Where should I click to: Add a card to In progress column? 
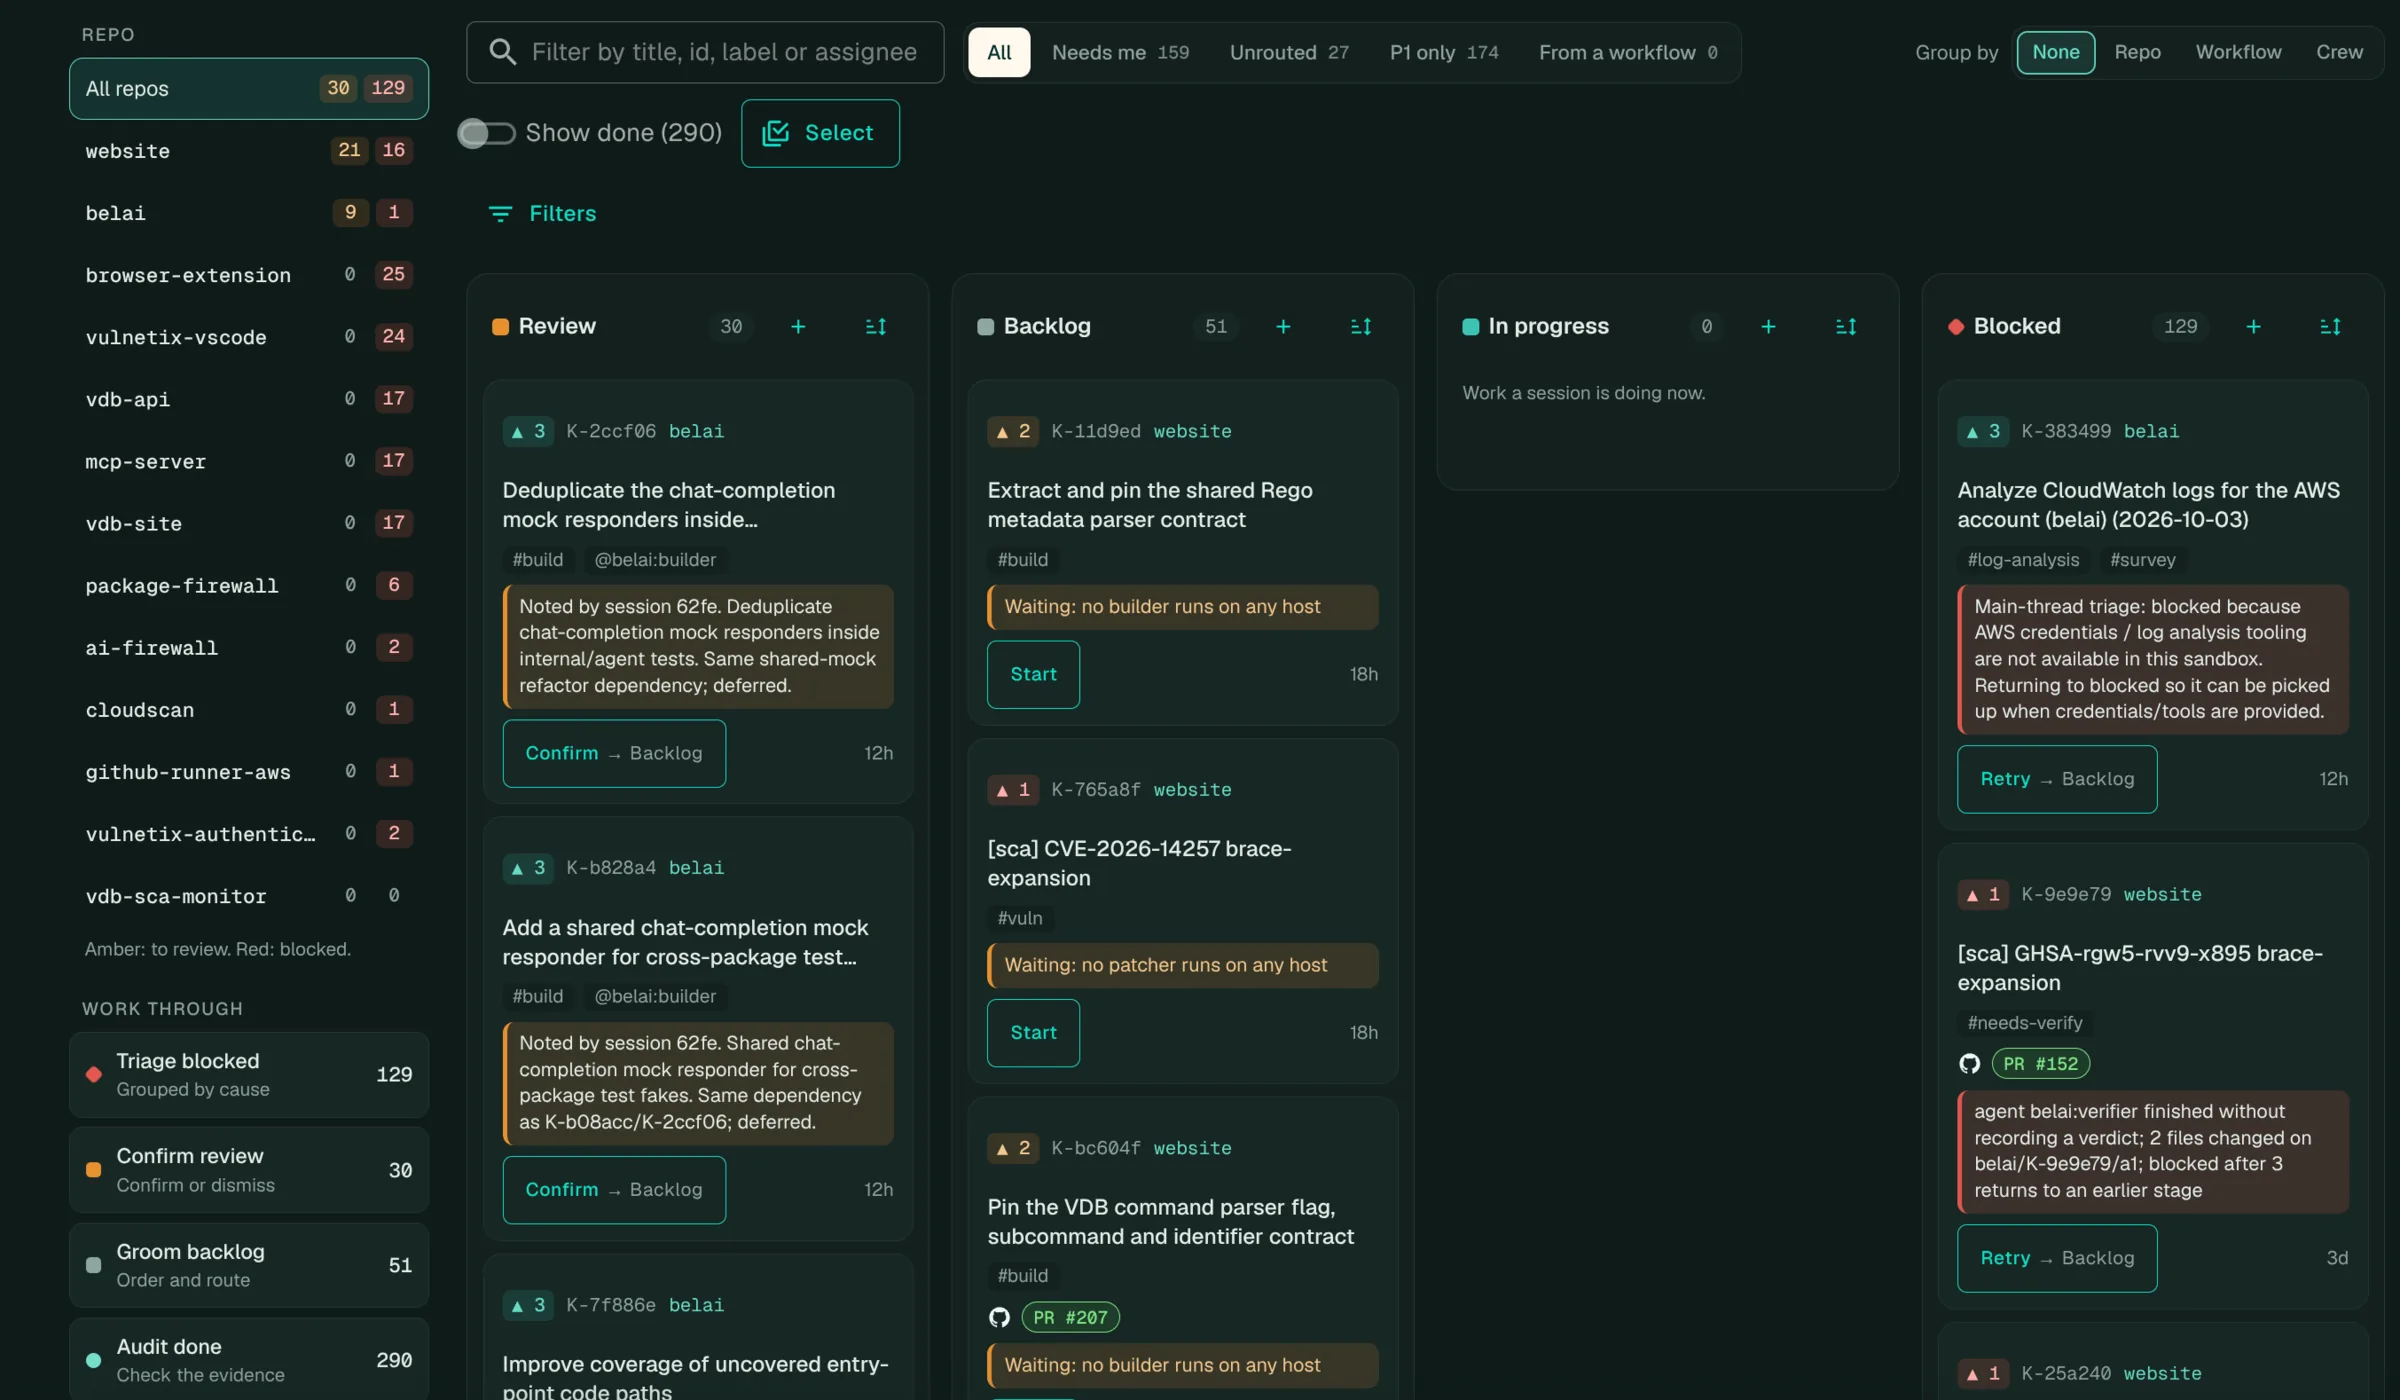[x=1768, y=327]
